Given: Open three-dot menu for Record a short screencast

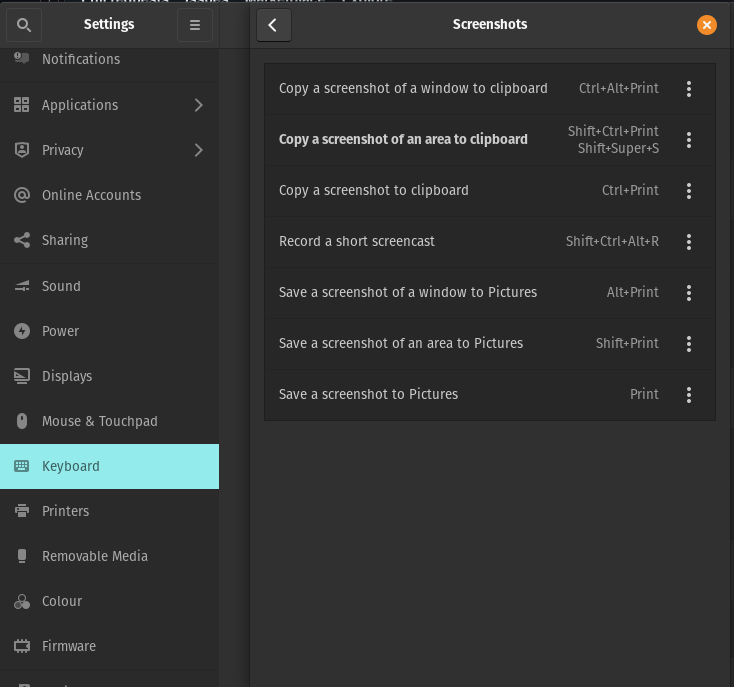Looking at the screenshot, I should tap(689, 241).
